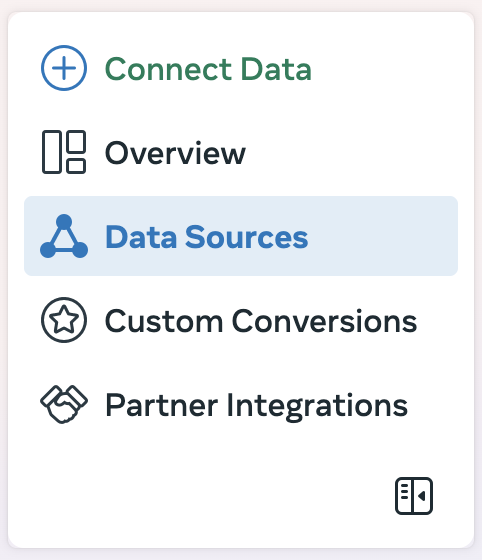Go to Overview menu label
Image resolution: width=482 pixels, height=560 pixels.
[x=175, y=153]
